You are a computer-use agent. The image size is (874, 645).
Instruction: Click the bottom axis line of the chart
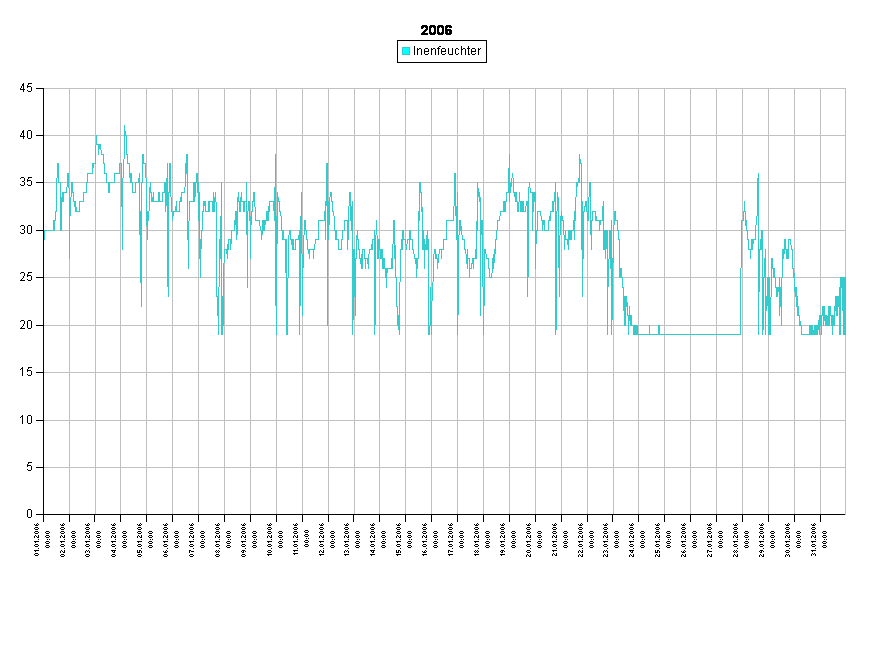(440, 514)
